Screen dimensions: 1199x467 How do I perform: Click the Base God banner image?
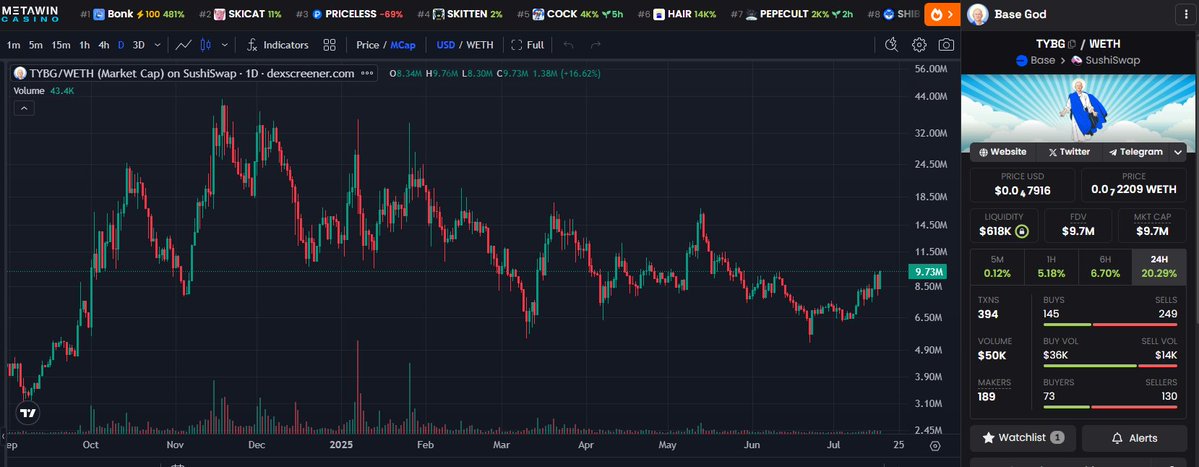pos(1080,108)
